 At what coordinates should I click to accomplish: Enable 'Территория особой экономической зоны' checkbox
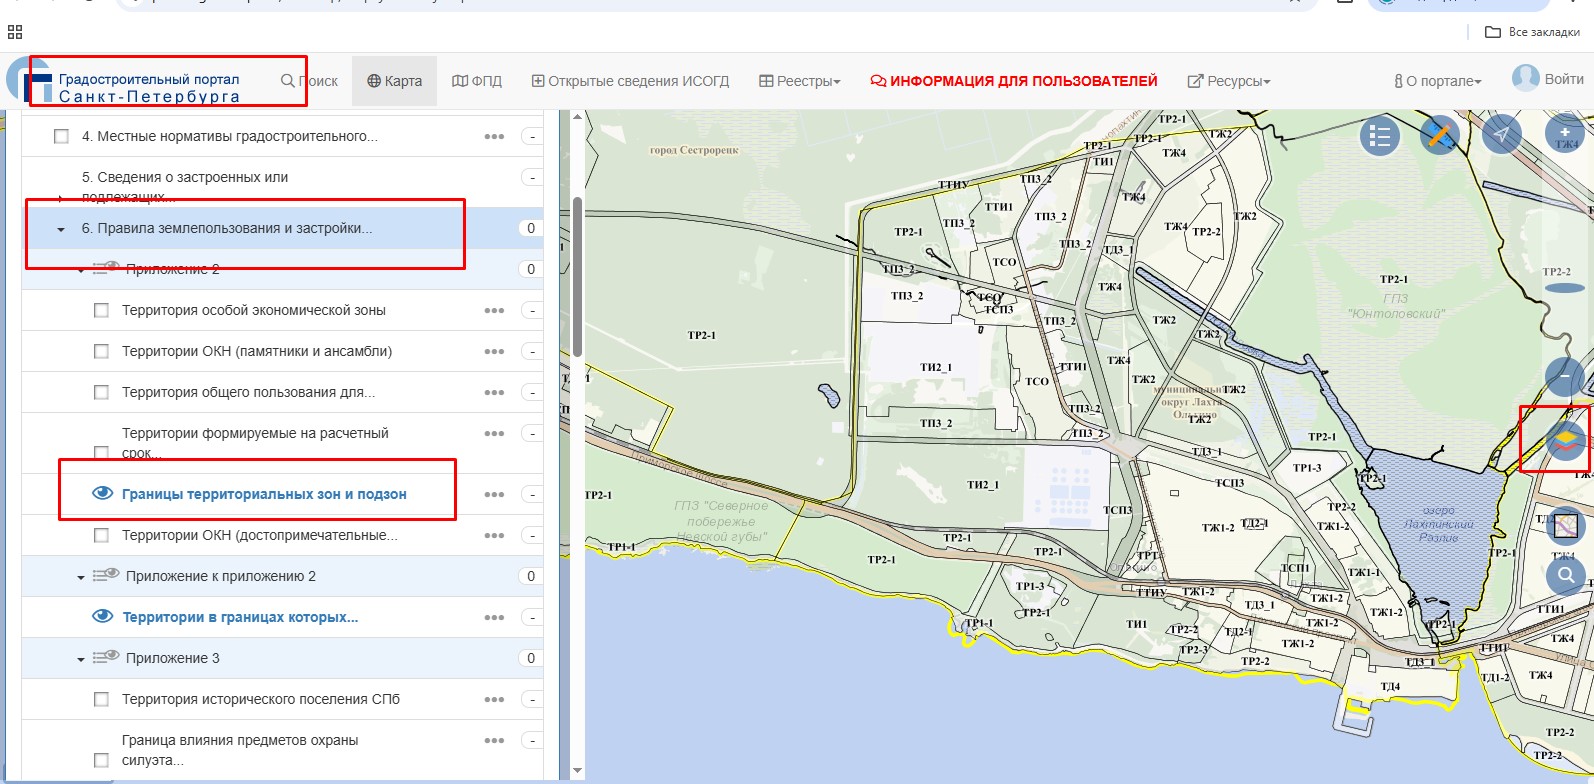tap(101, 311)
